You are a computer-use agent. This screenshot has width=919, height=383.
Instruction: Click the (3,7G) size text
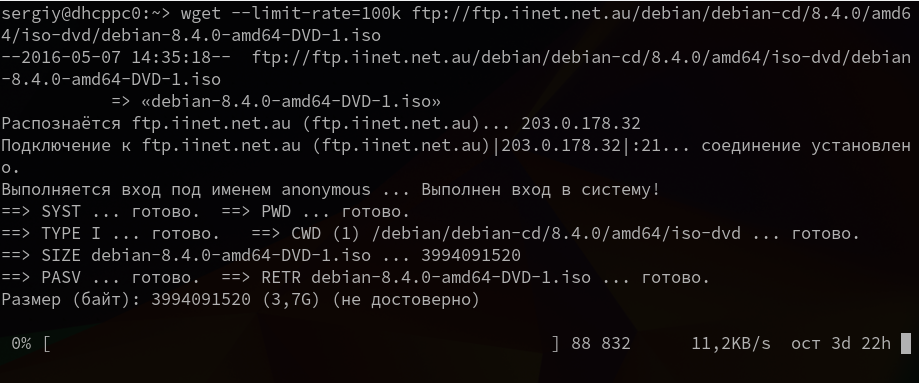click(291, 300)
